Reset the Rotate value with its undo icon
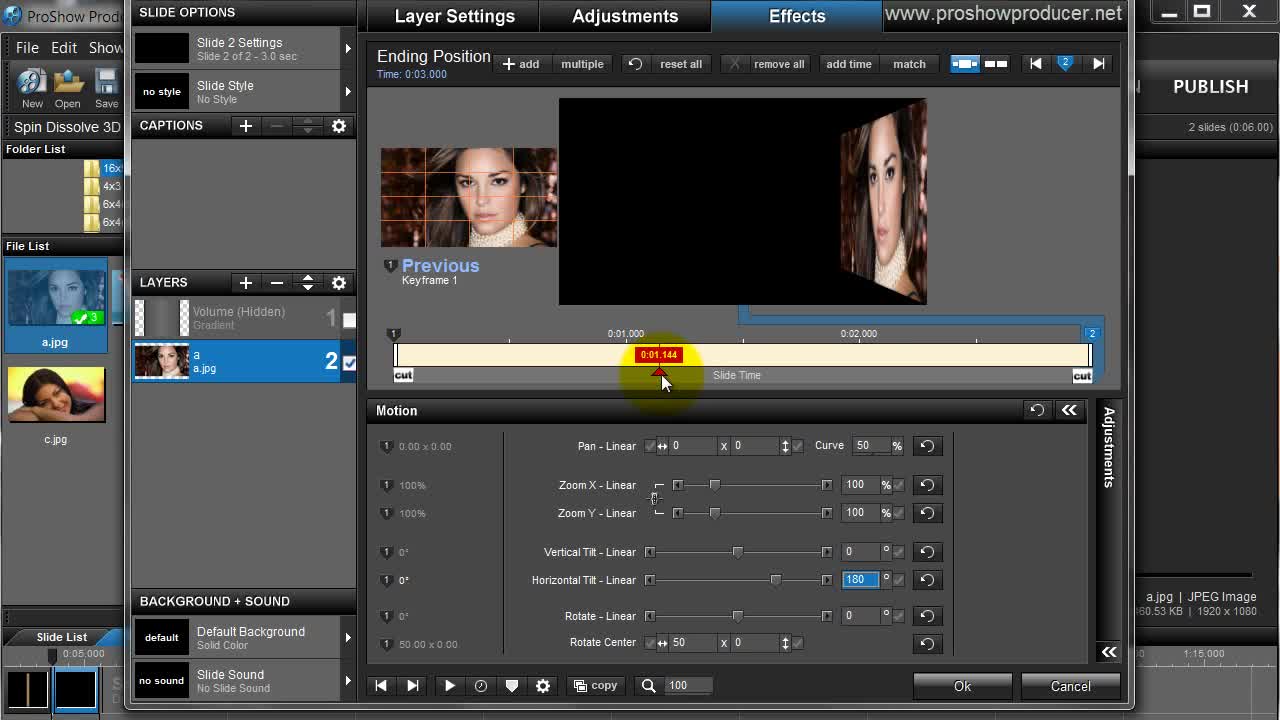 (x=927, y=616)
